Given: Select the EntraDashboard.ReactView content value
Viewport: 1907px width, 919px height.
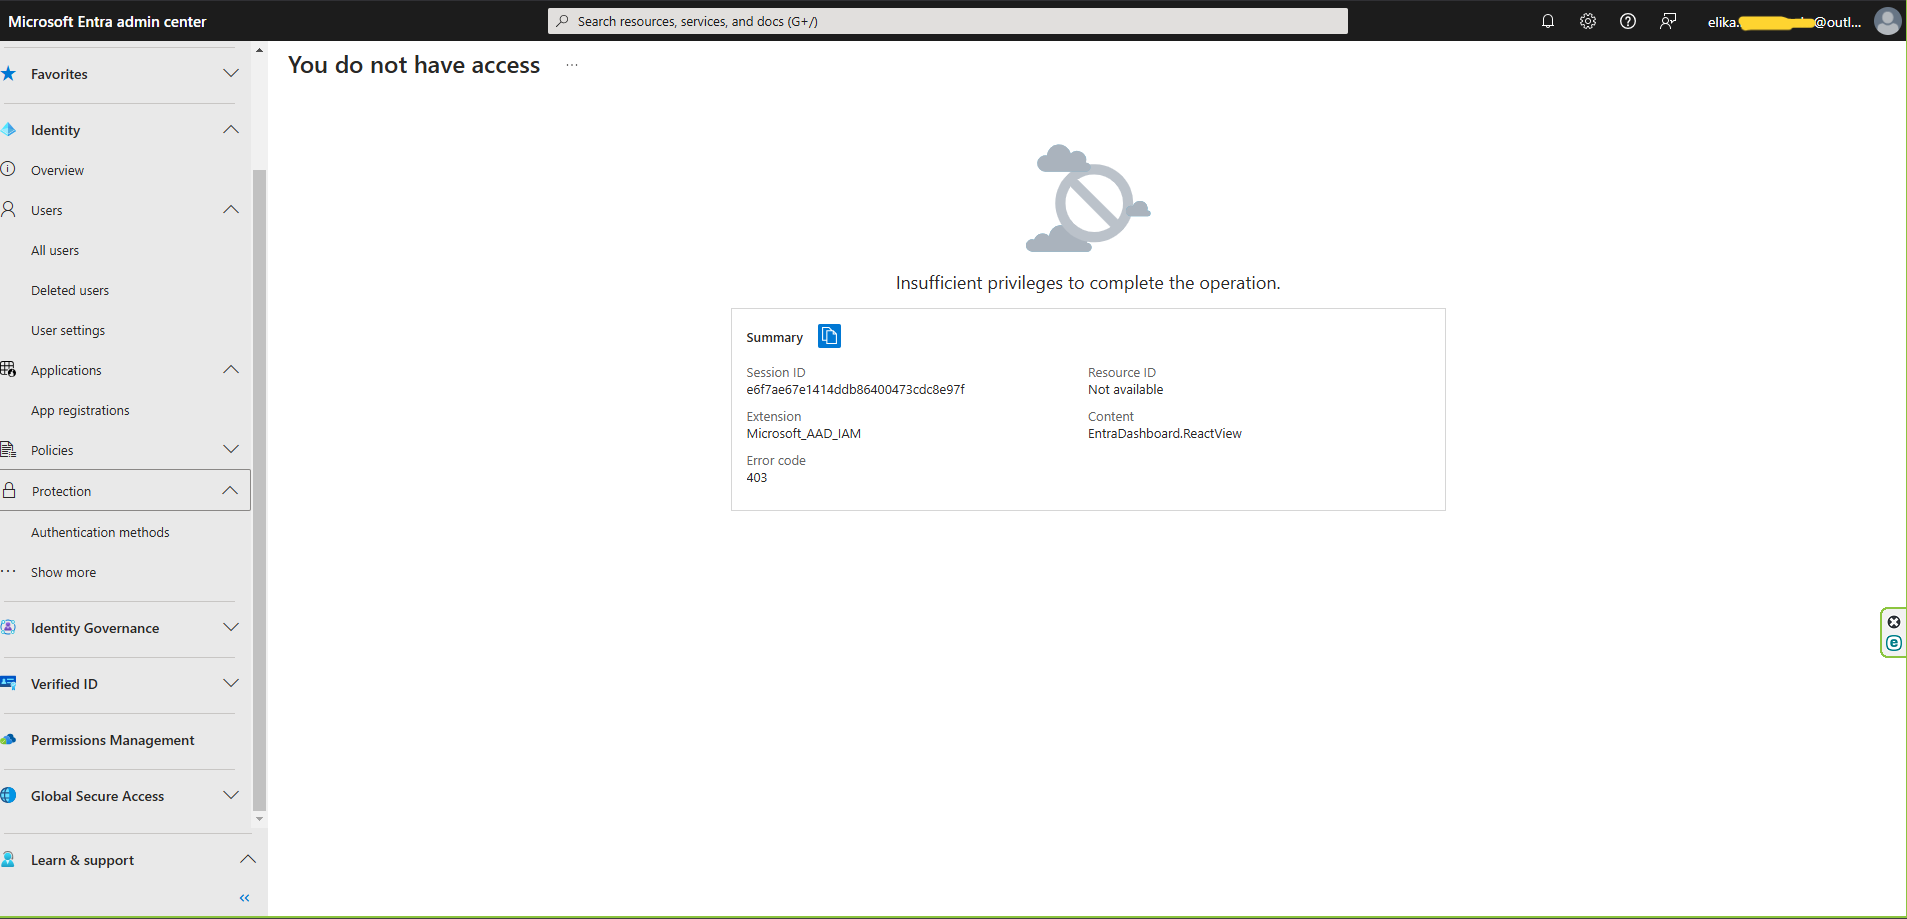Looking at the screenshot, I should point(1165,434).
